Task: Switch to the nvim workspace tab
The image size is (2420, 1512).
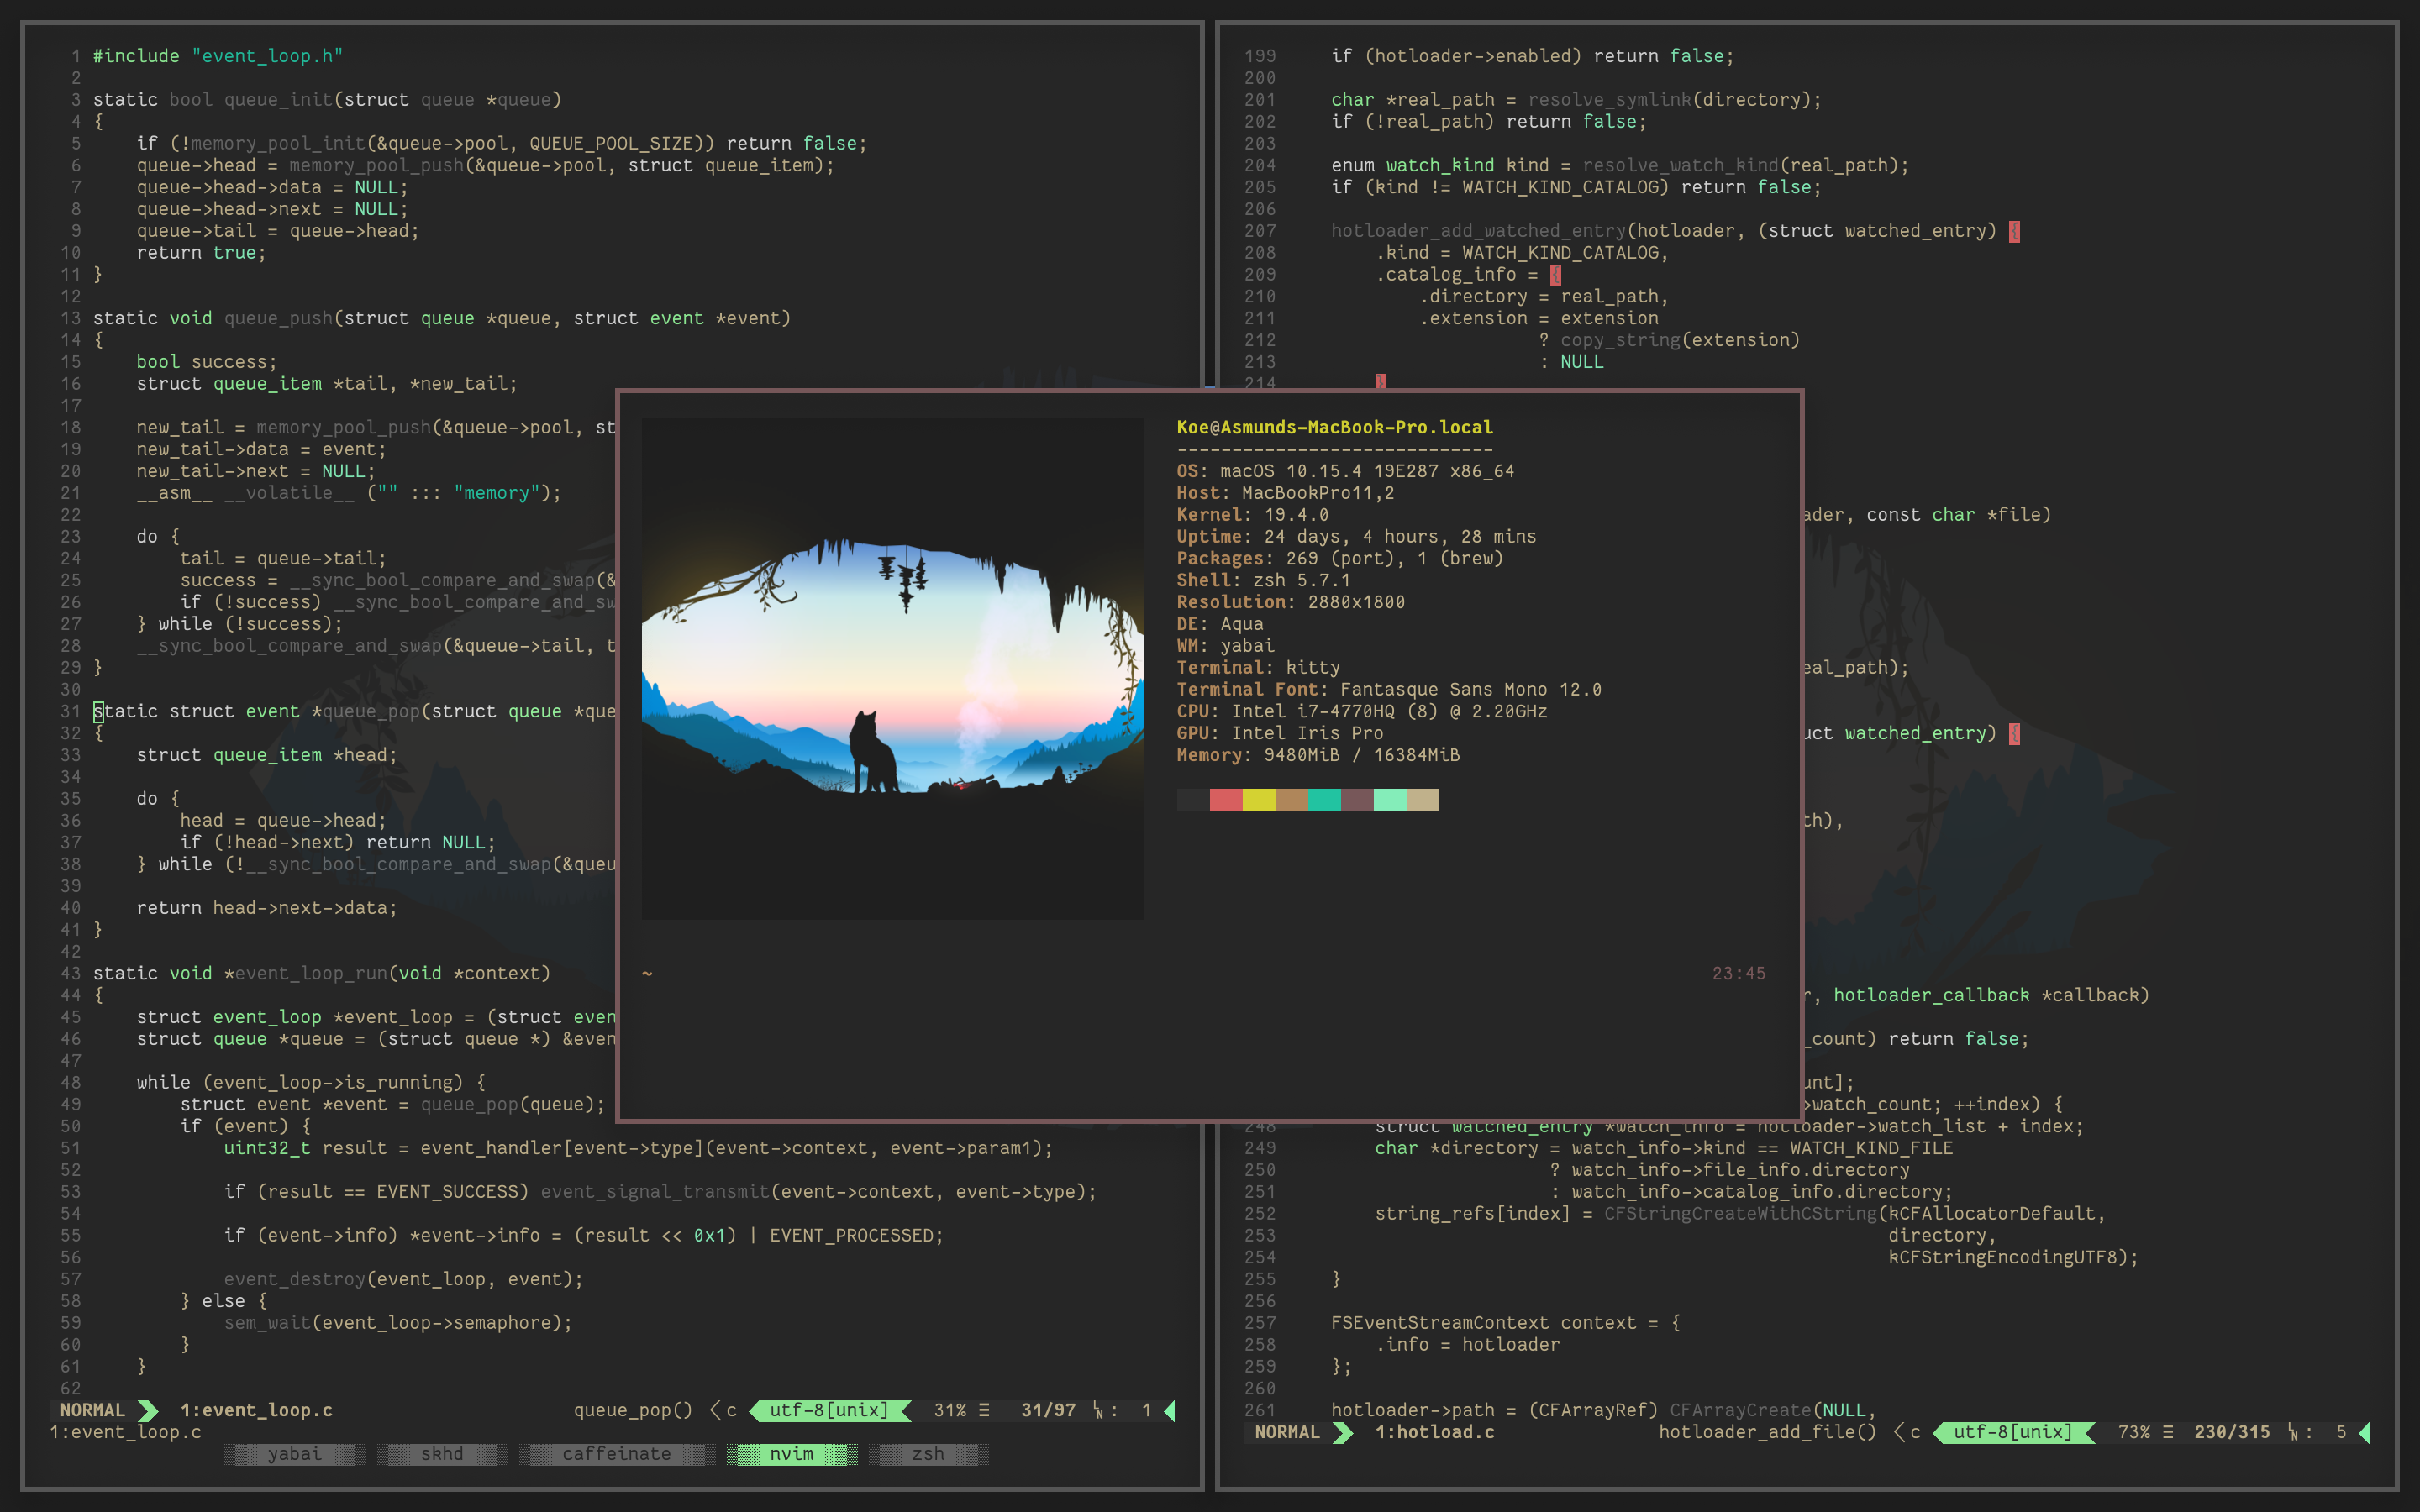Action: coord(791,1454)
